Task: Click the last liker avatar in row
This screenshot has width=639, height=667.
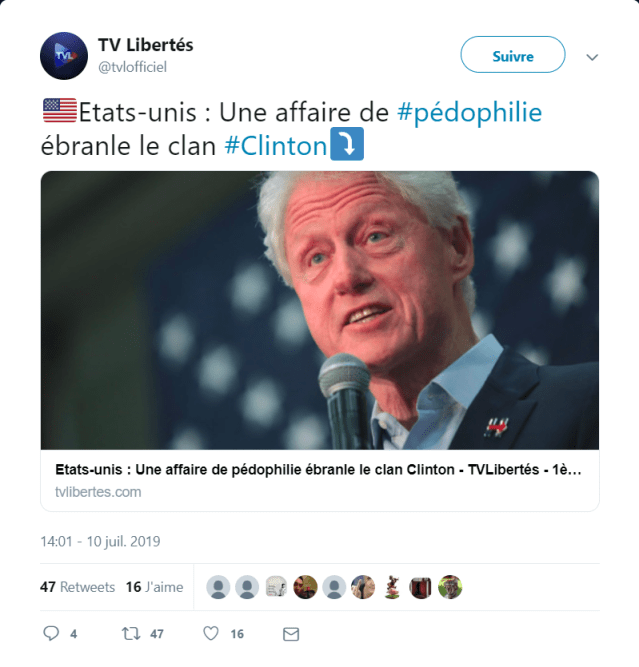Action: pyautogui.click(x=450, y=587)
